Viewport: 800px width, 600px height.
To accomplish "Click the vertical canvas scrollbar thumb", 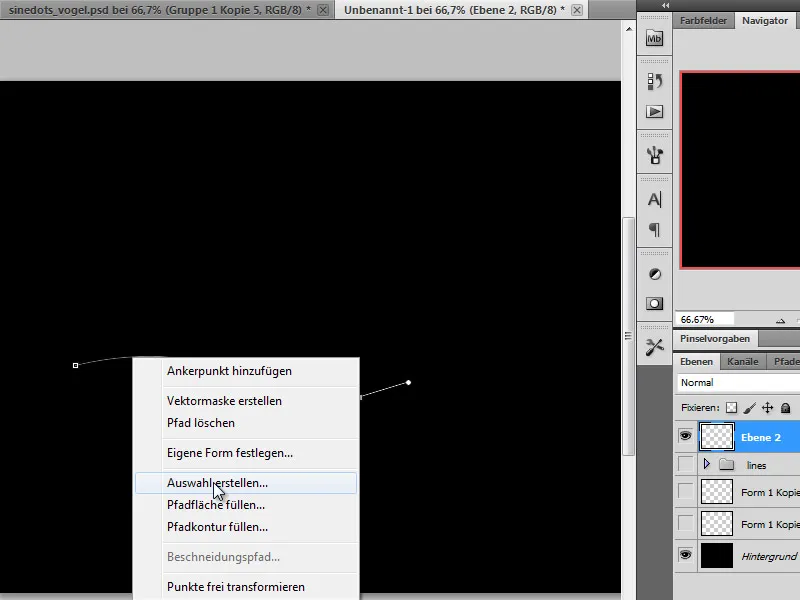I will coord(629,337).
